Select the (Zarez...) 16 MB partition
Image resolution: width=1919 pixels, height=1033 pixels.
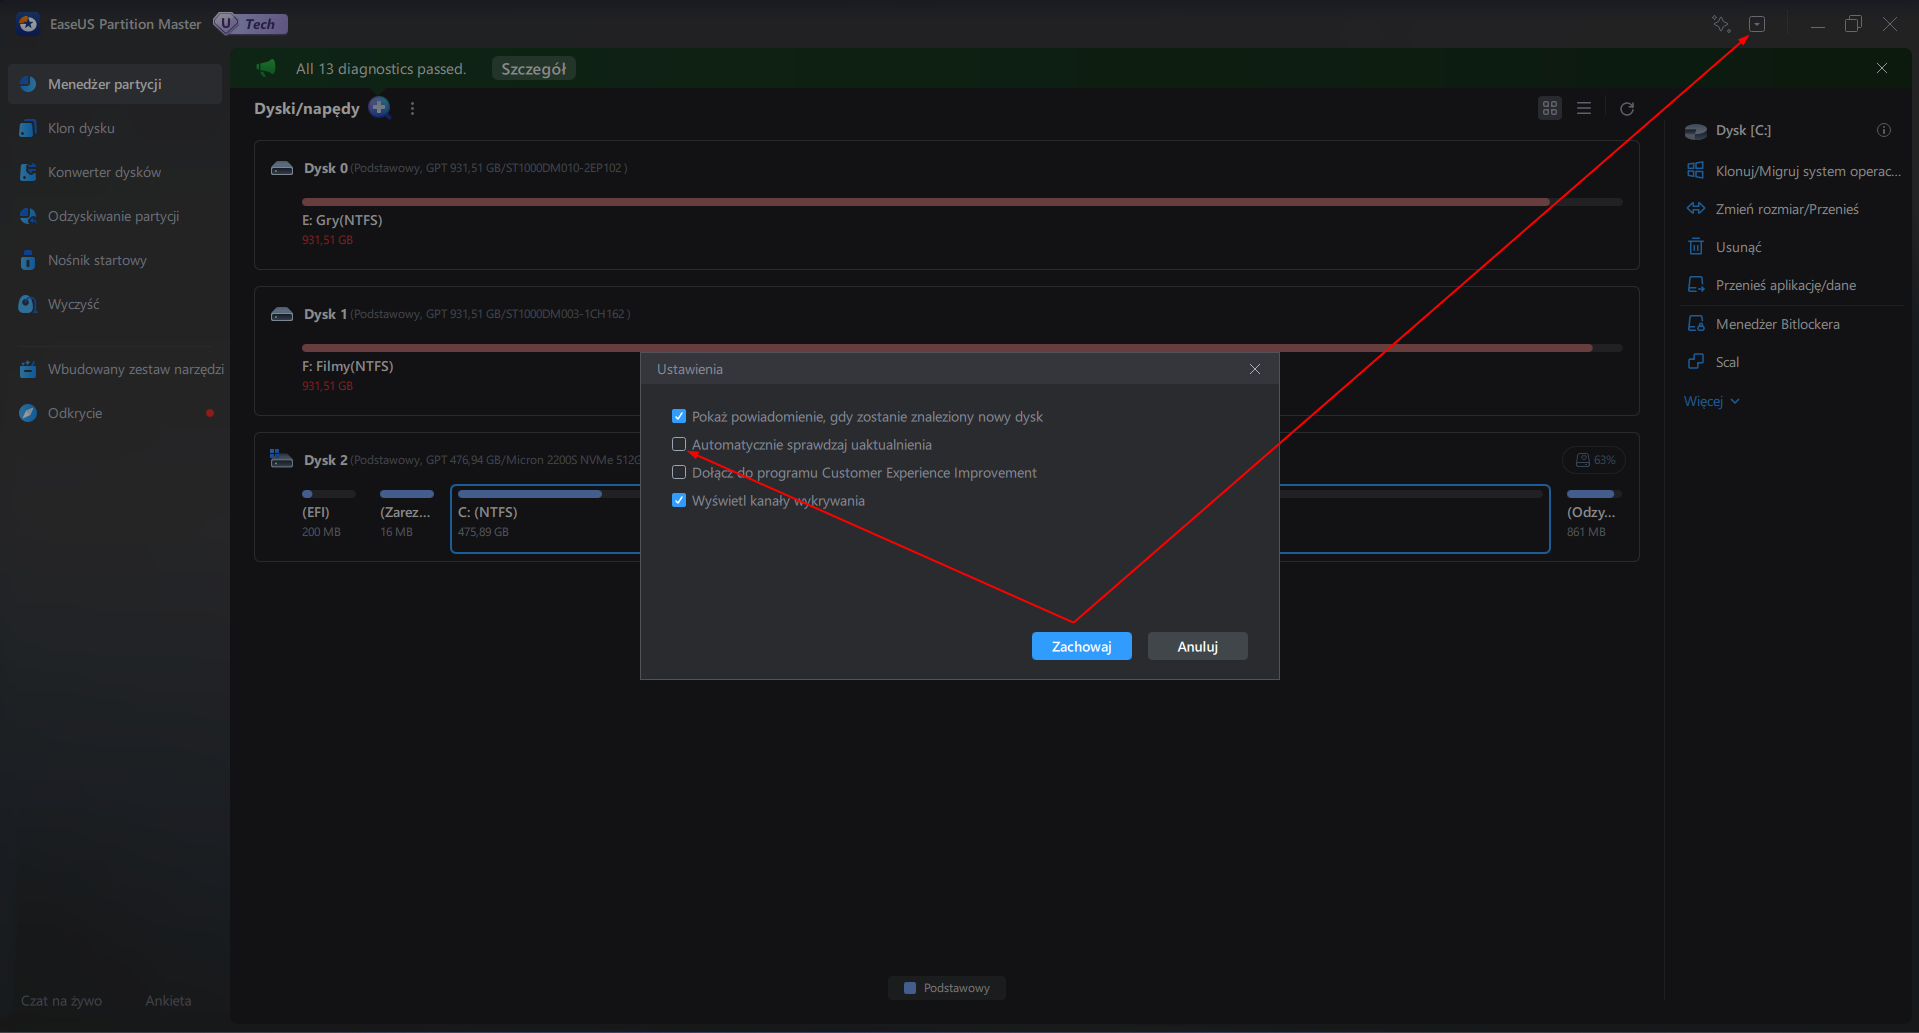point(406,514)
